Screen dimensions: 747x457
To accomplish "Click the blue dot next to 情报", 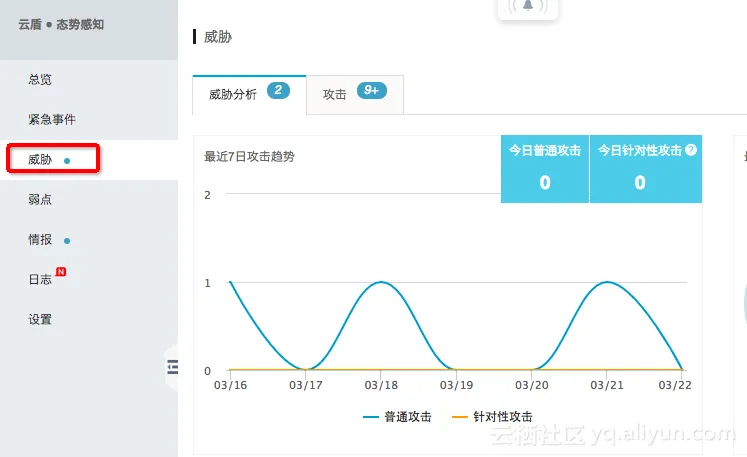I will [67, 241].
